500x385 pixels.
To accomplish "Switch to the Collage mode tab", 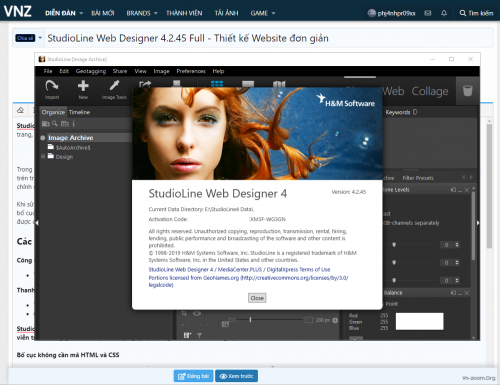I will coord(430,91).
